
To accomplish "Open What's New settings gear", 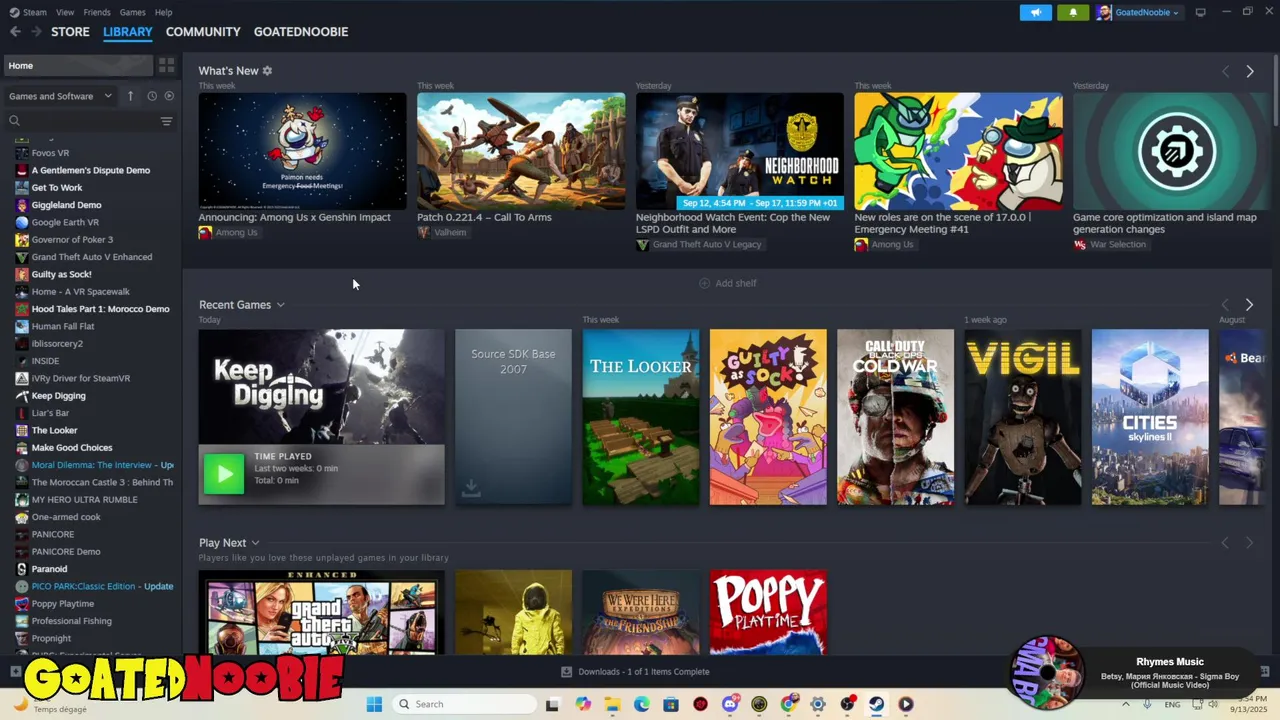I will tap(267, 71).
